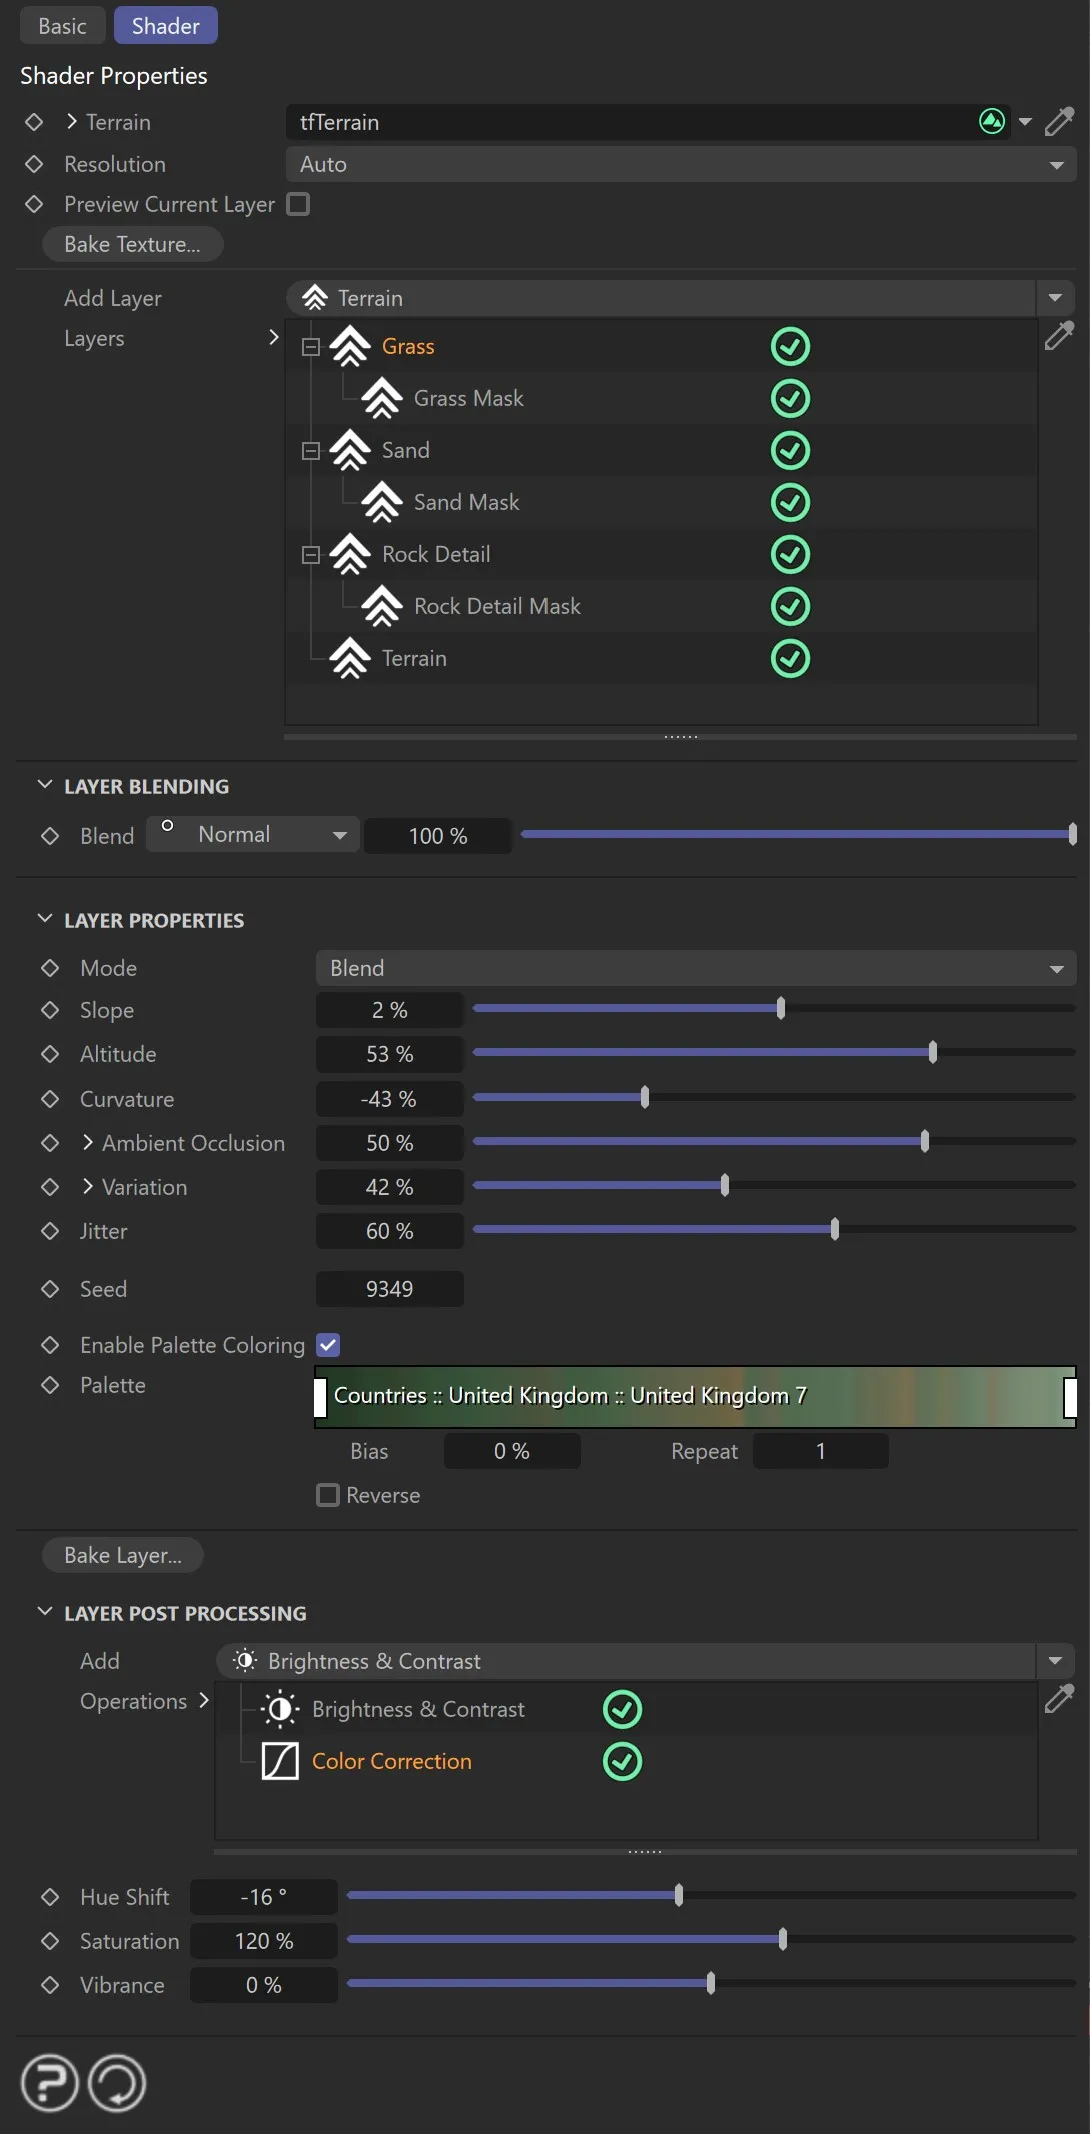Click the Rock Detail layer icon
The height and width of the screenshot is (2134, 1090).
point(350,554)
